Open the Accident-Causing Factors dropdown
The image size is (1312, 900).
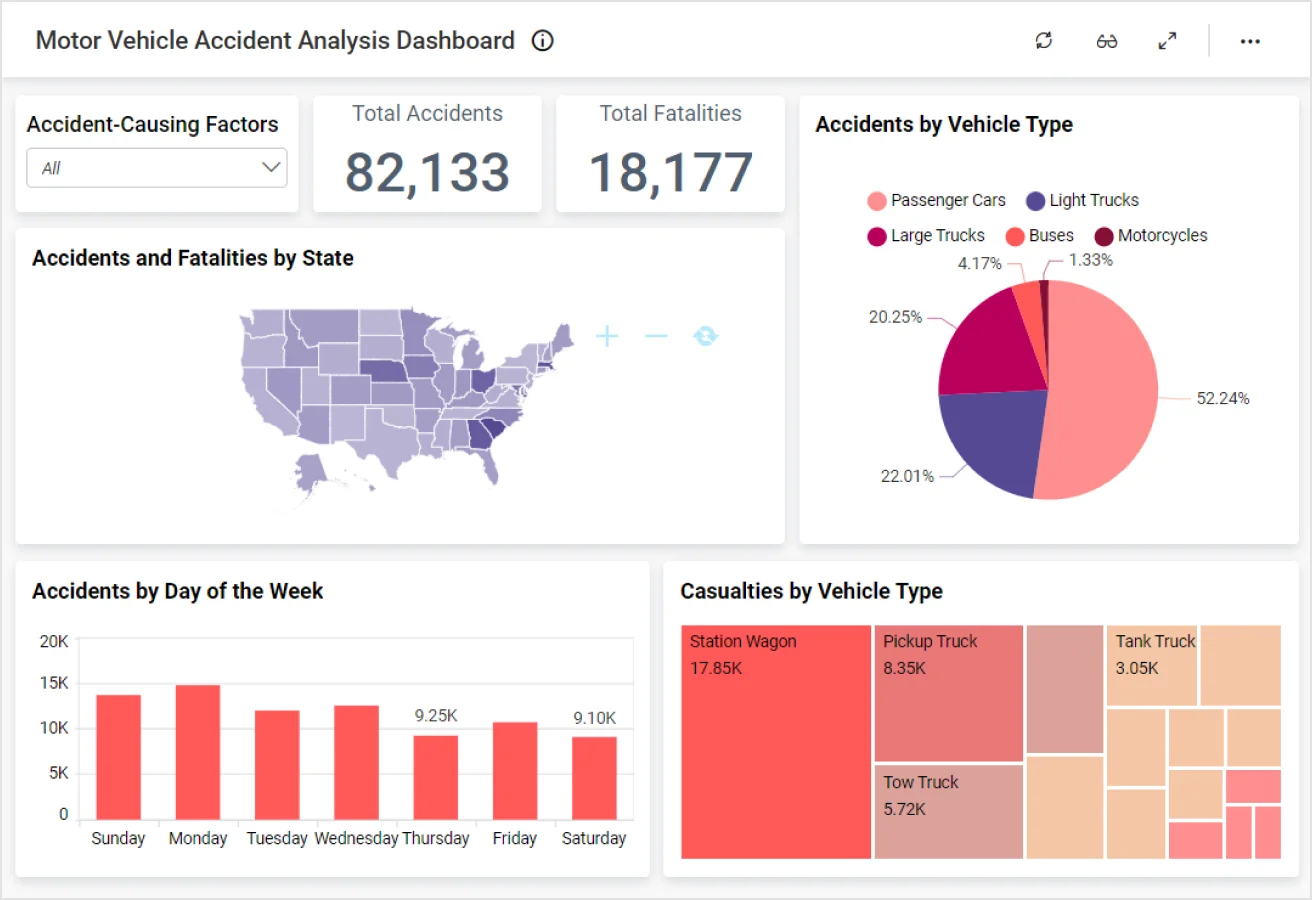tap(157, 168)
